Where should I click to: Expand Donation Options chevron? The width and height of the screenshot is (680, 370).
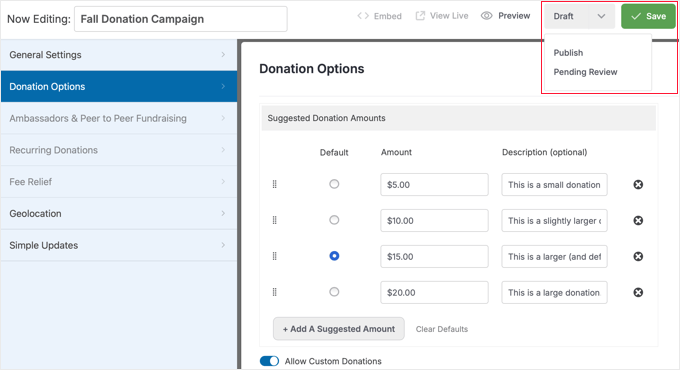[x=223, y=86]
